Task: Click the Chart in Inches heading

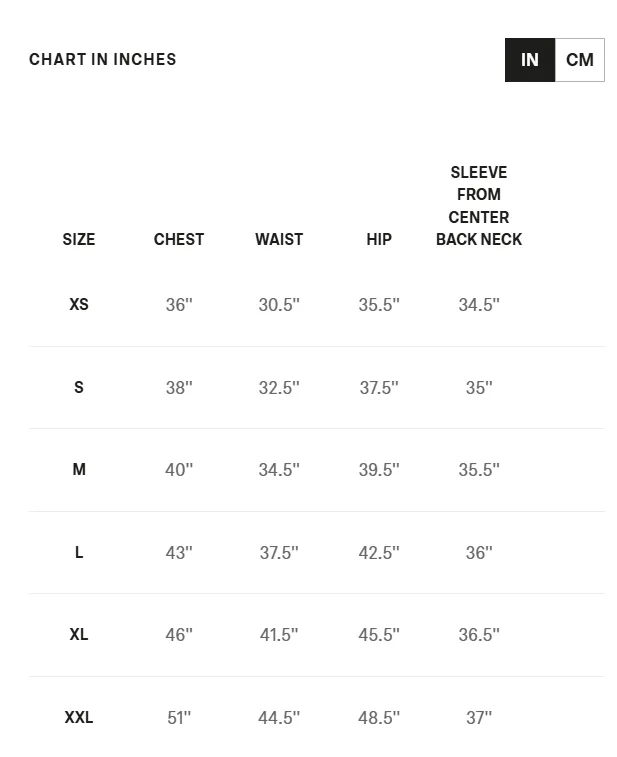Action: pyautogui.click(x=102, y=59)
